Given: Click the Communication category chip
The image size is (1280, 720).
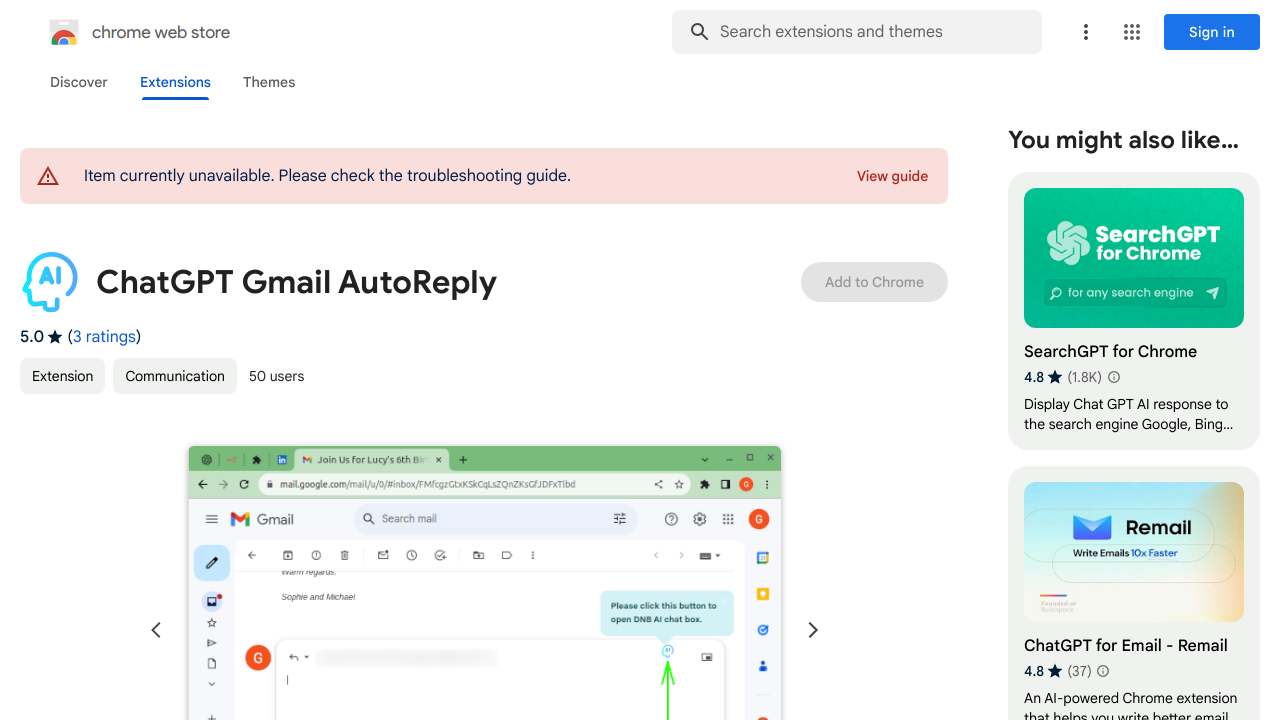Looking at the screenshot, I should 175,376.
